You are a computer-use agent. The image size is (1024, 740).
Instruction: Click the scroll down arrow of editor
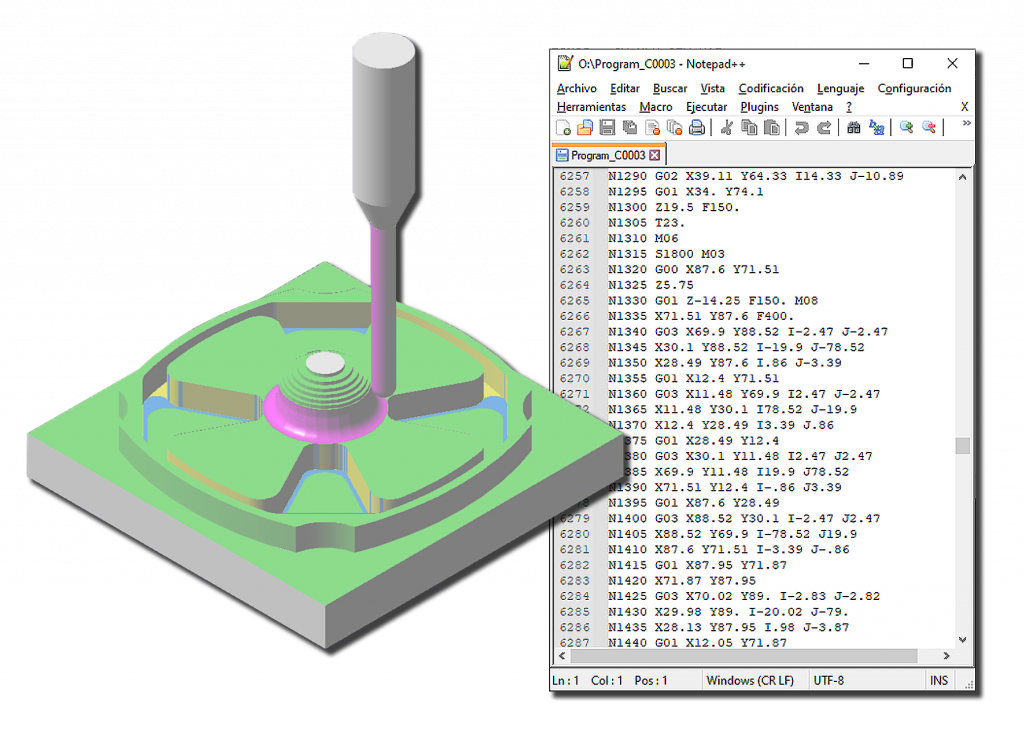[962, 640]
